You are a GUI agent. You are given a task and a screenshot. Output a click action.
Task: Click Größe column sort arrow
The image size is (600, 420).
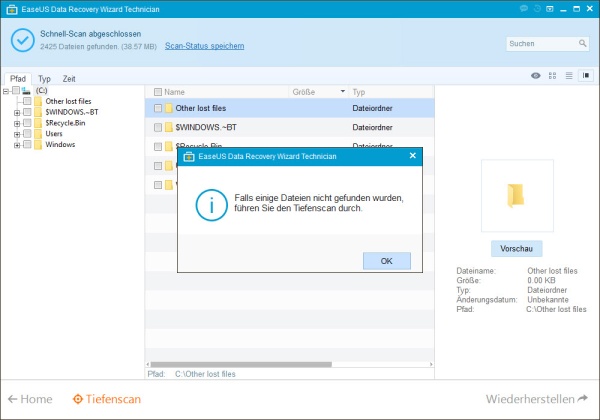343,91
